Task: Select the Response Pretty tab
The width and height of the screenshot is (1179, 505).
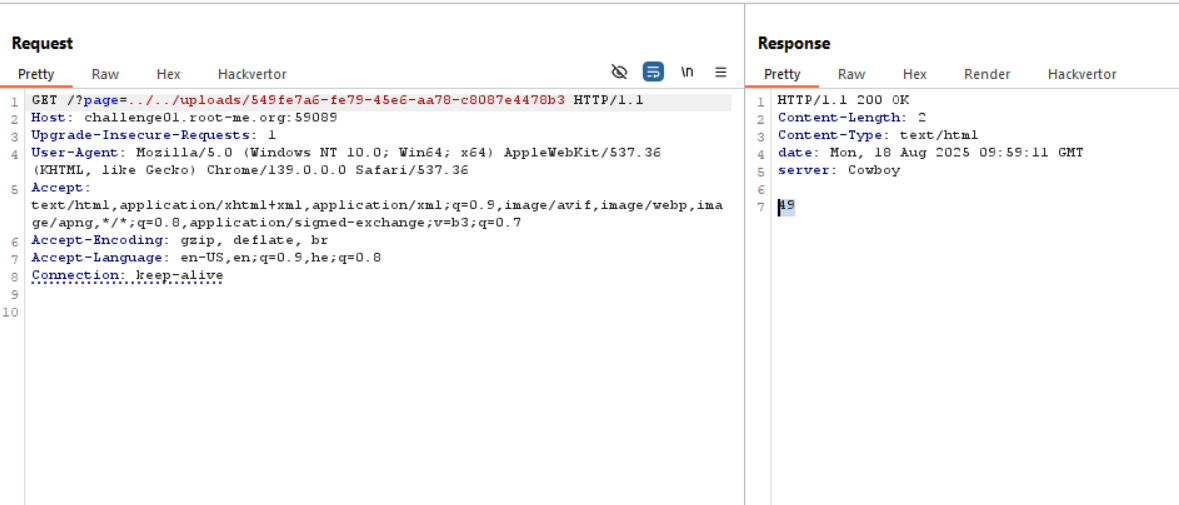Action: click(x=782, y=74)
